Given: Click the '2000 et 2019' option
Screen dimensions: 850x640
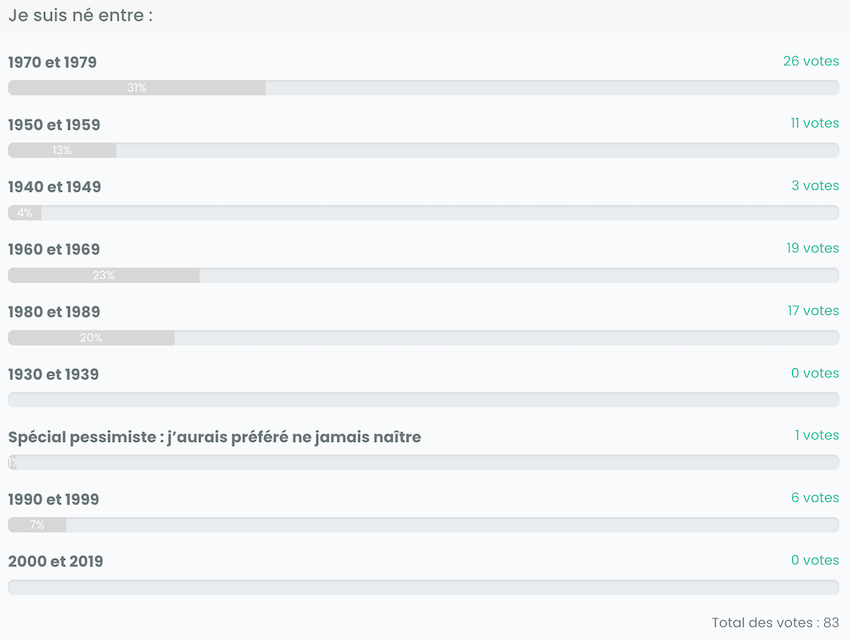Looking at the screenshot, I should (55, 561).
